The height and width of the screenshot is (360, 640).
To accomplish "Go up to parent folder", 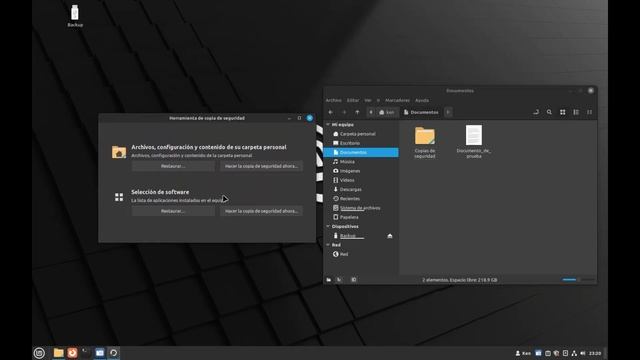I will pyautogui.click(x=357, y=112).
